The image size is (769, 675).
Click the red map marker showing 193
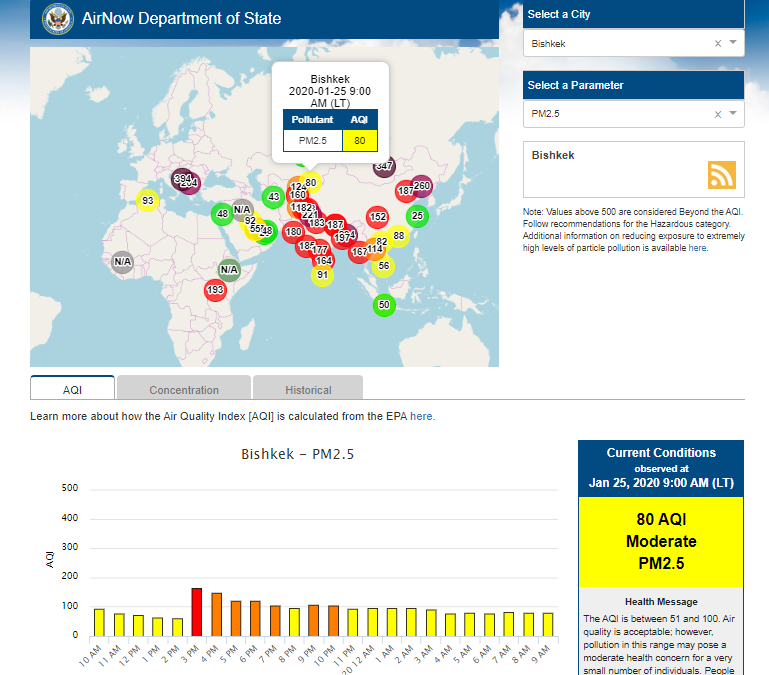pos(215,290)
